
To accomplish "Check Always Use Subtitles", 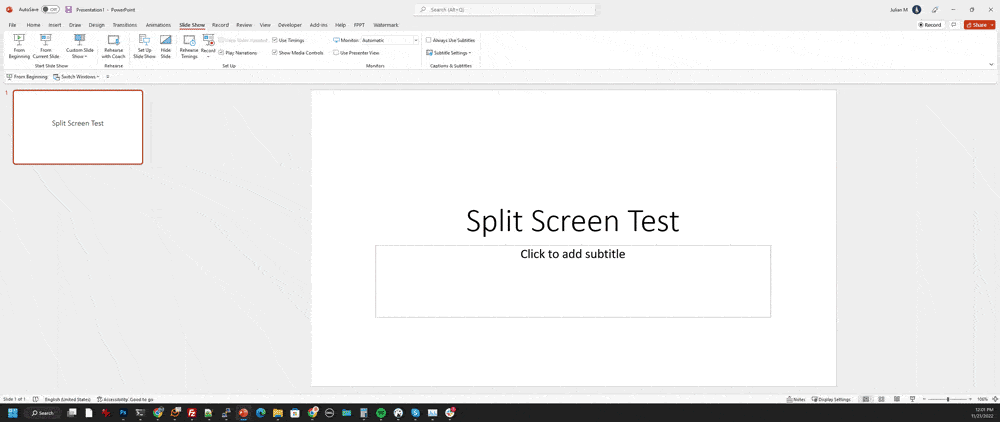I will (x=429, y=40).
